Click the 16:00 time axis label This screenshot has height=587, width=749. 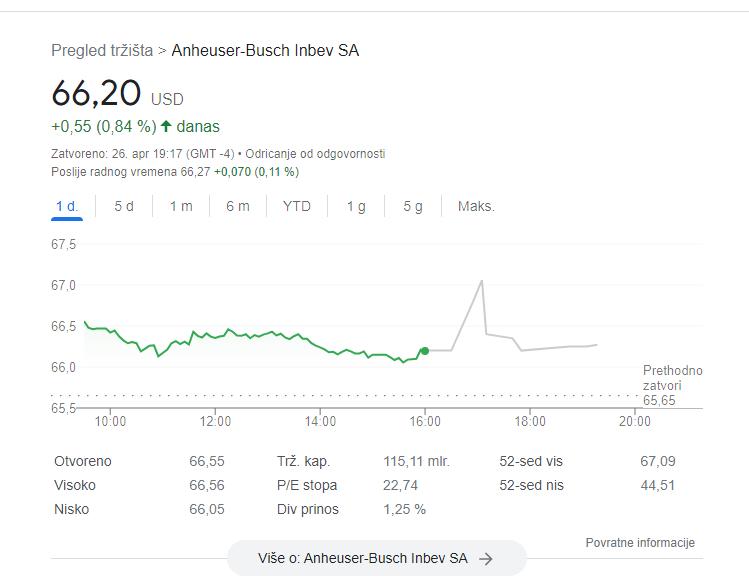(x=425, y=421)
